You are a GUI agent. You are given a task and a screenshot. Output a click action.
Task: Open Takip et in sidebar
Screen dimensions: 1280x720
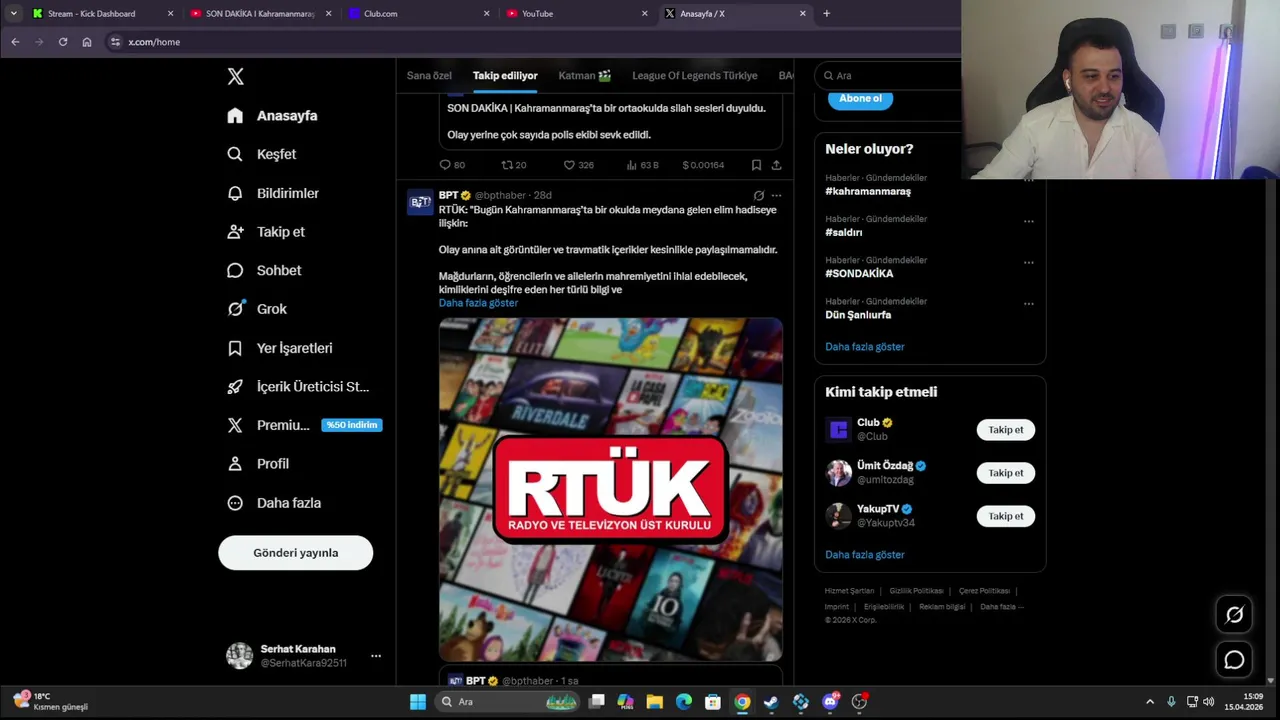coord(266,232)
